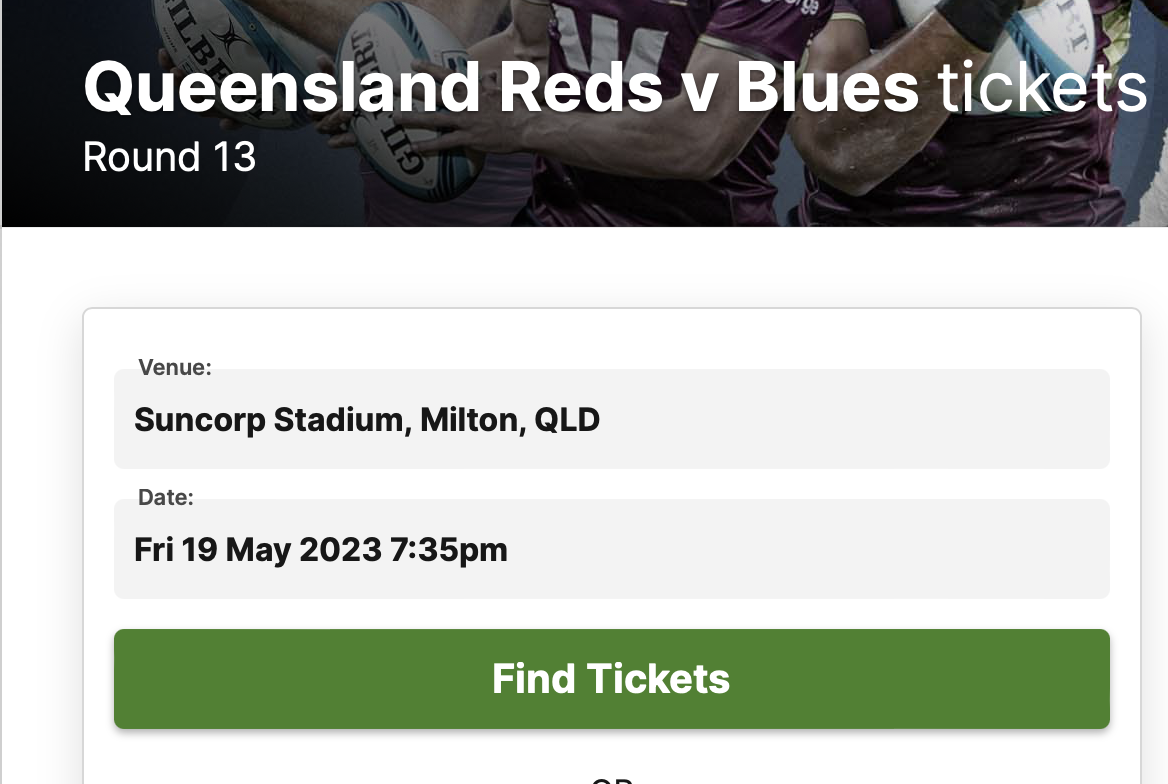Click the Round 13 subtitle

click(169, 157)
